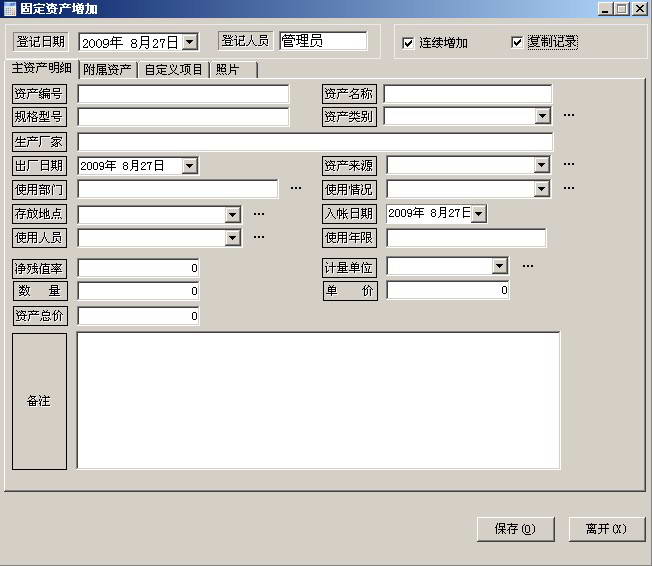The width and height of the screenshot is (652, 566).
Task: Focus the 净残值率 input field
Action: pos(138,268)
